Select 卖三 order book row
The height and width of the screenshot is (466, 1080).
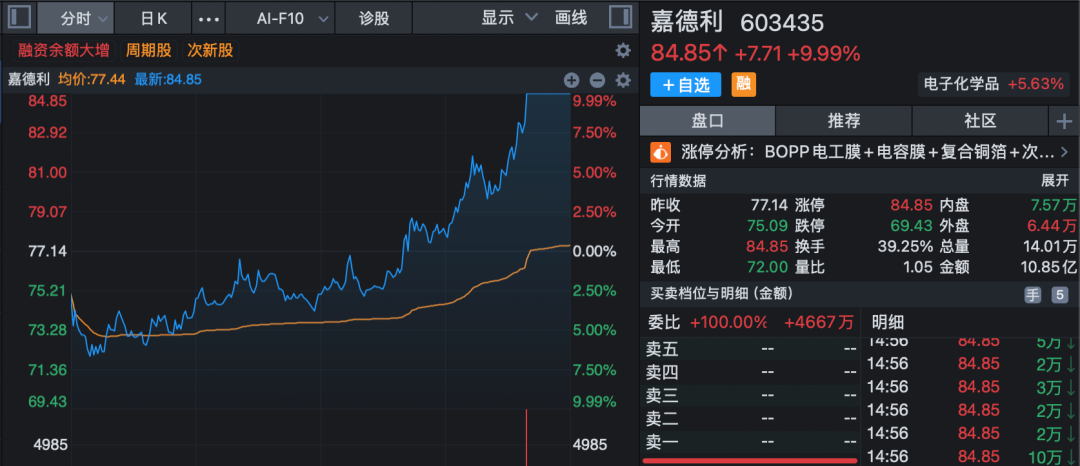[x=749, y=396]
